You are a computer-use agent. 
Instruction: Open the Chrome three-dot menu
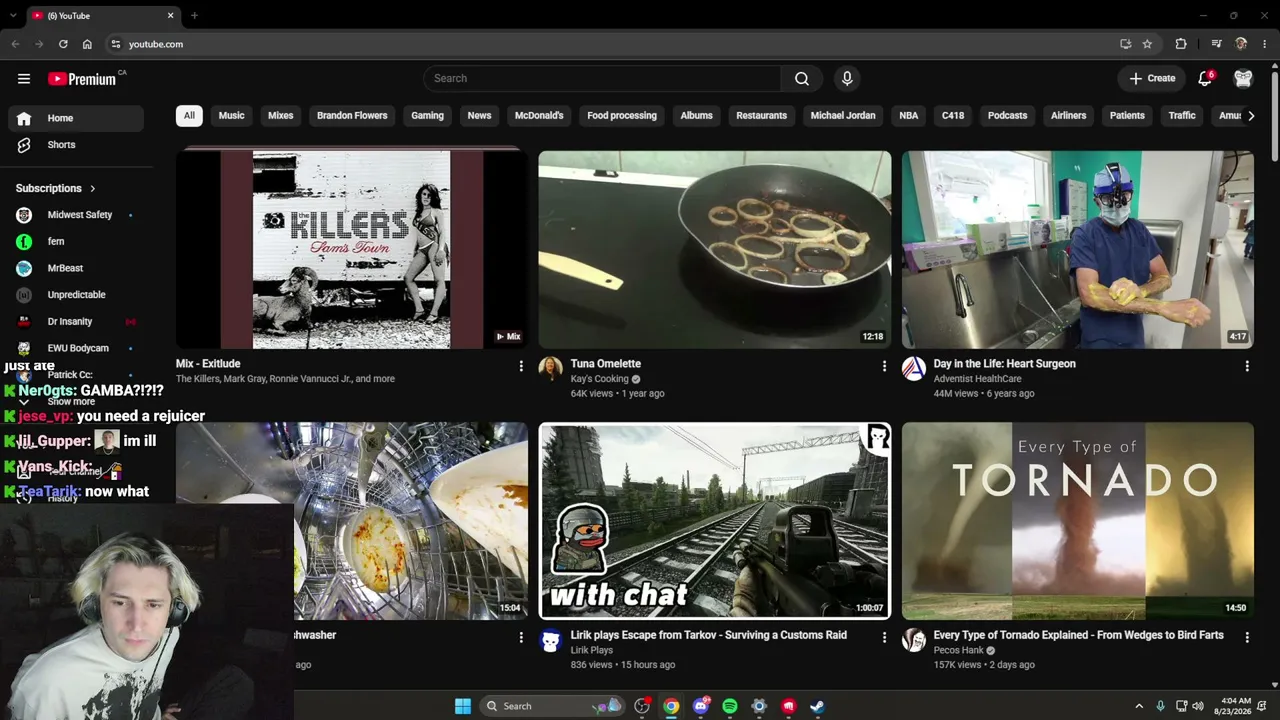[1265, 44]
